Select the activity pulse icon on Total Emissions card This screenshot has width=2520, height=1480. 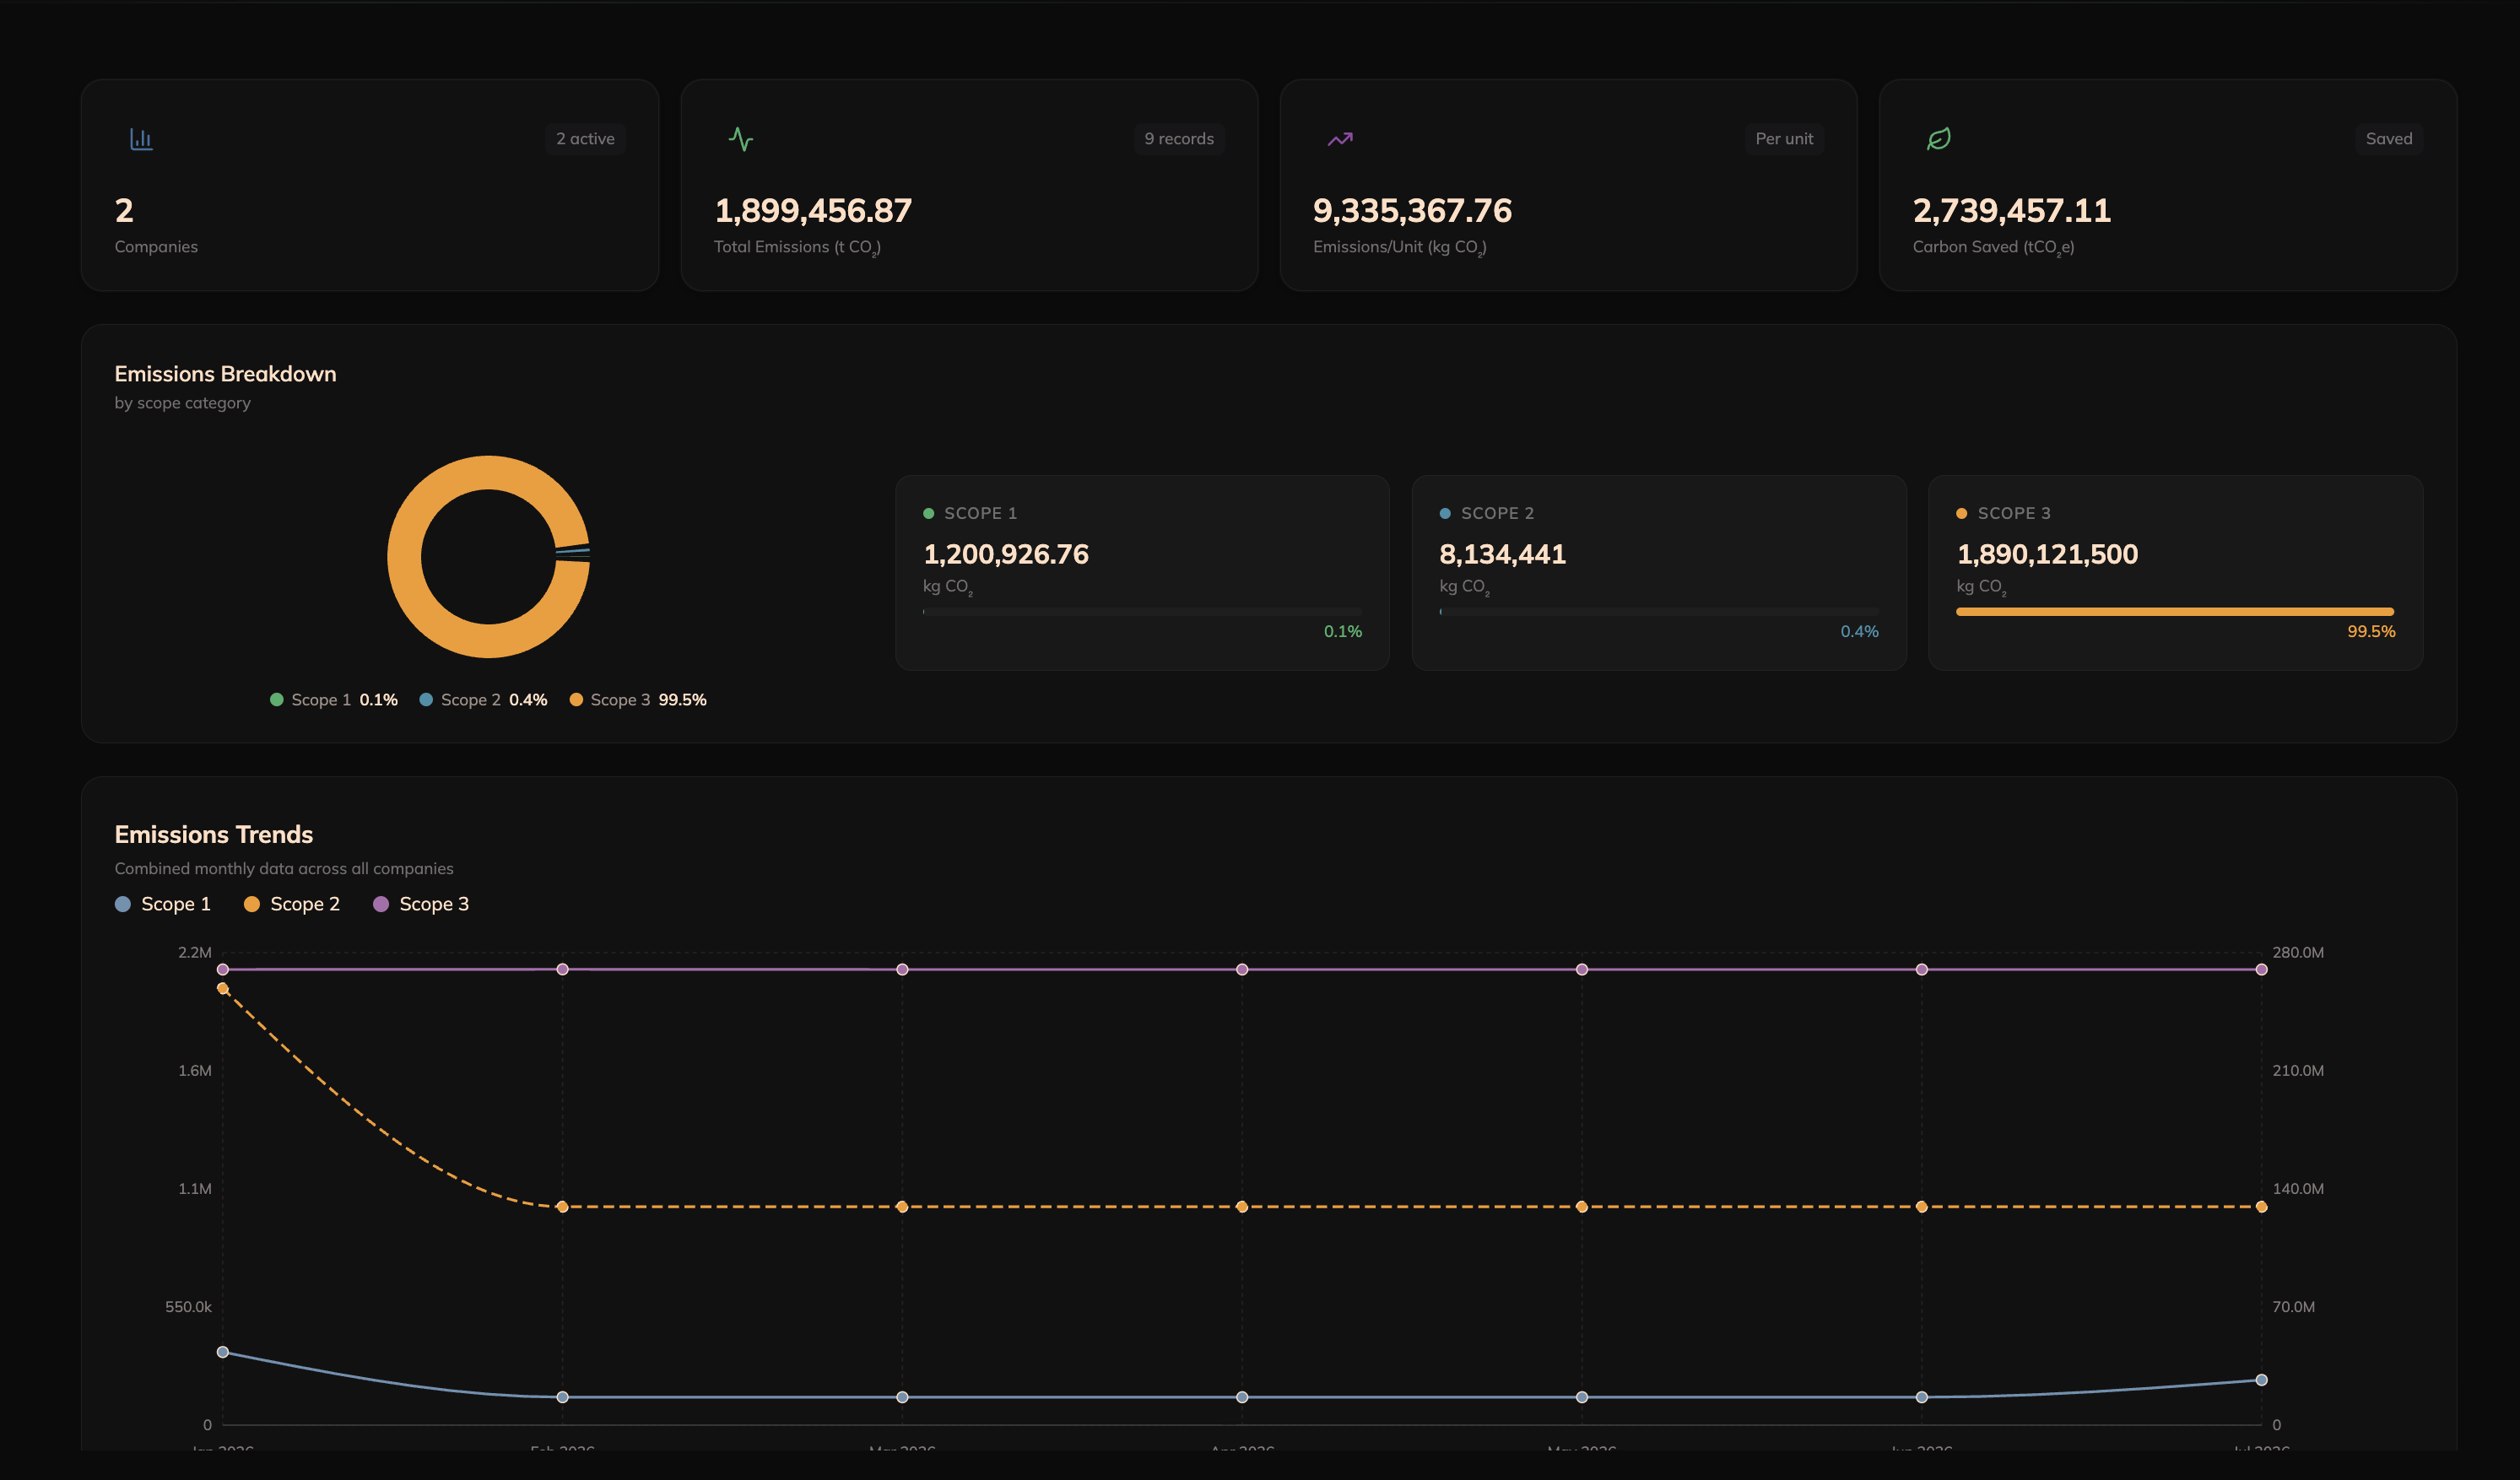(x=741, y=139)
